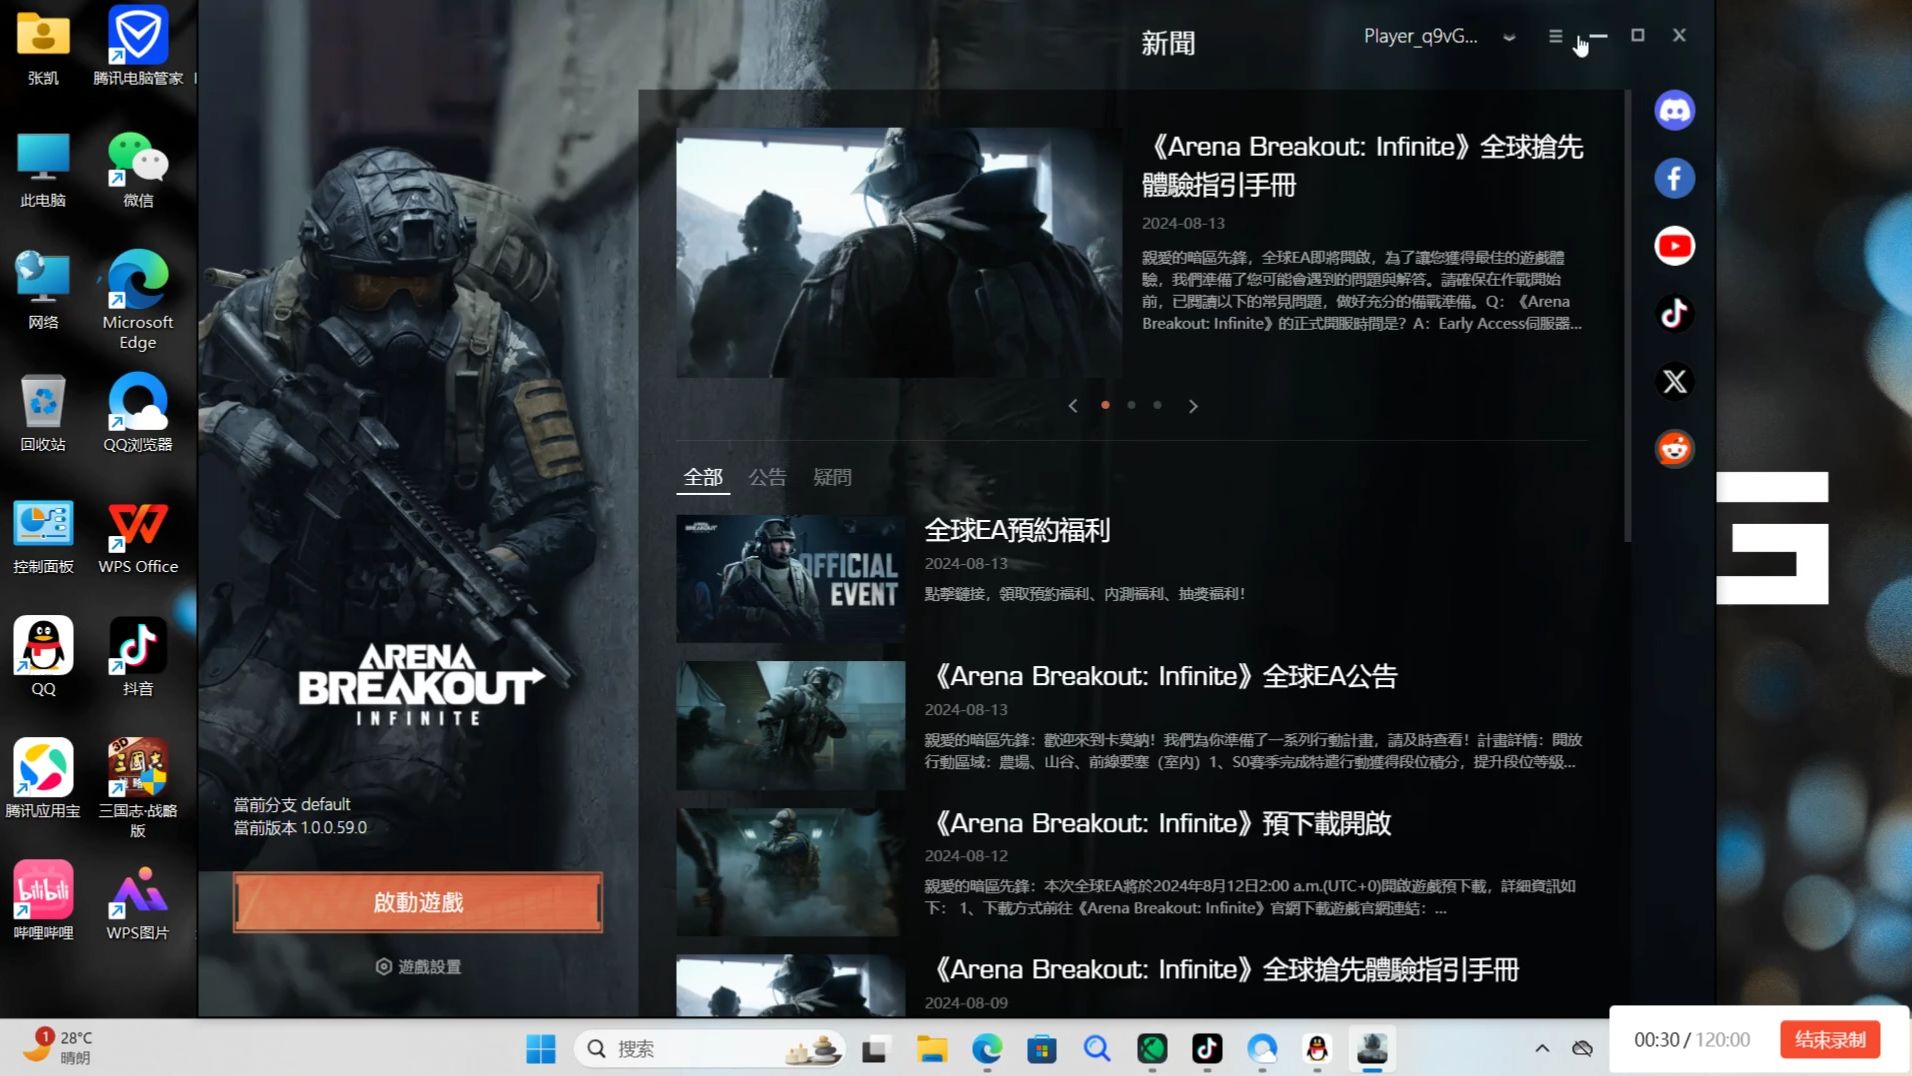The width and height of the screenshot is (1912, 1076).
Task: Open the weather widget showing 28°C
Action: point(58,1047)
